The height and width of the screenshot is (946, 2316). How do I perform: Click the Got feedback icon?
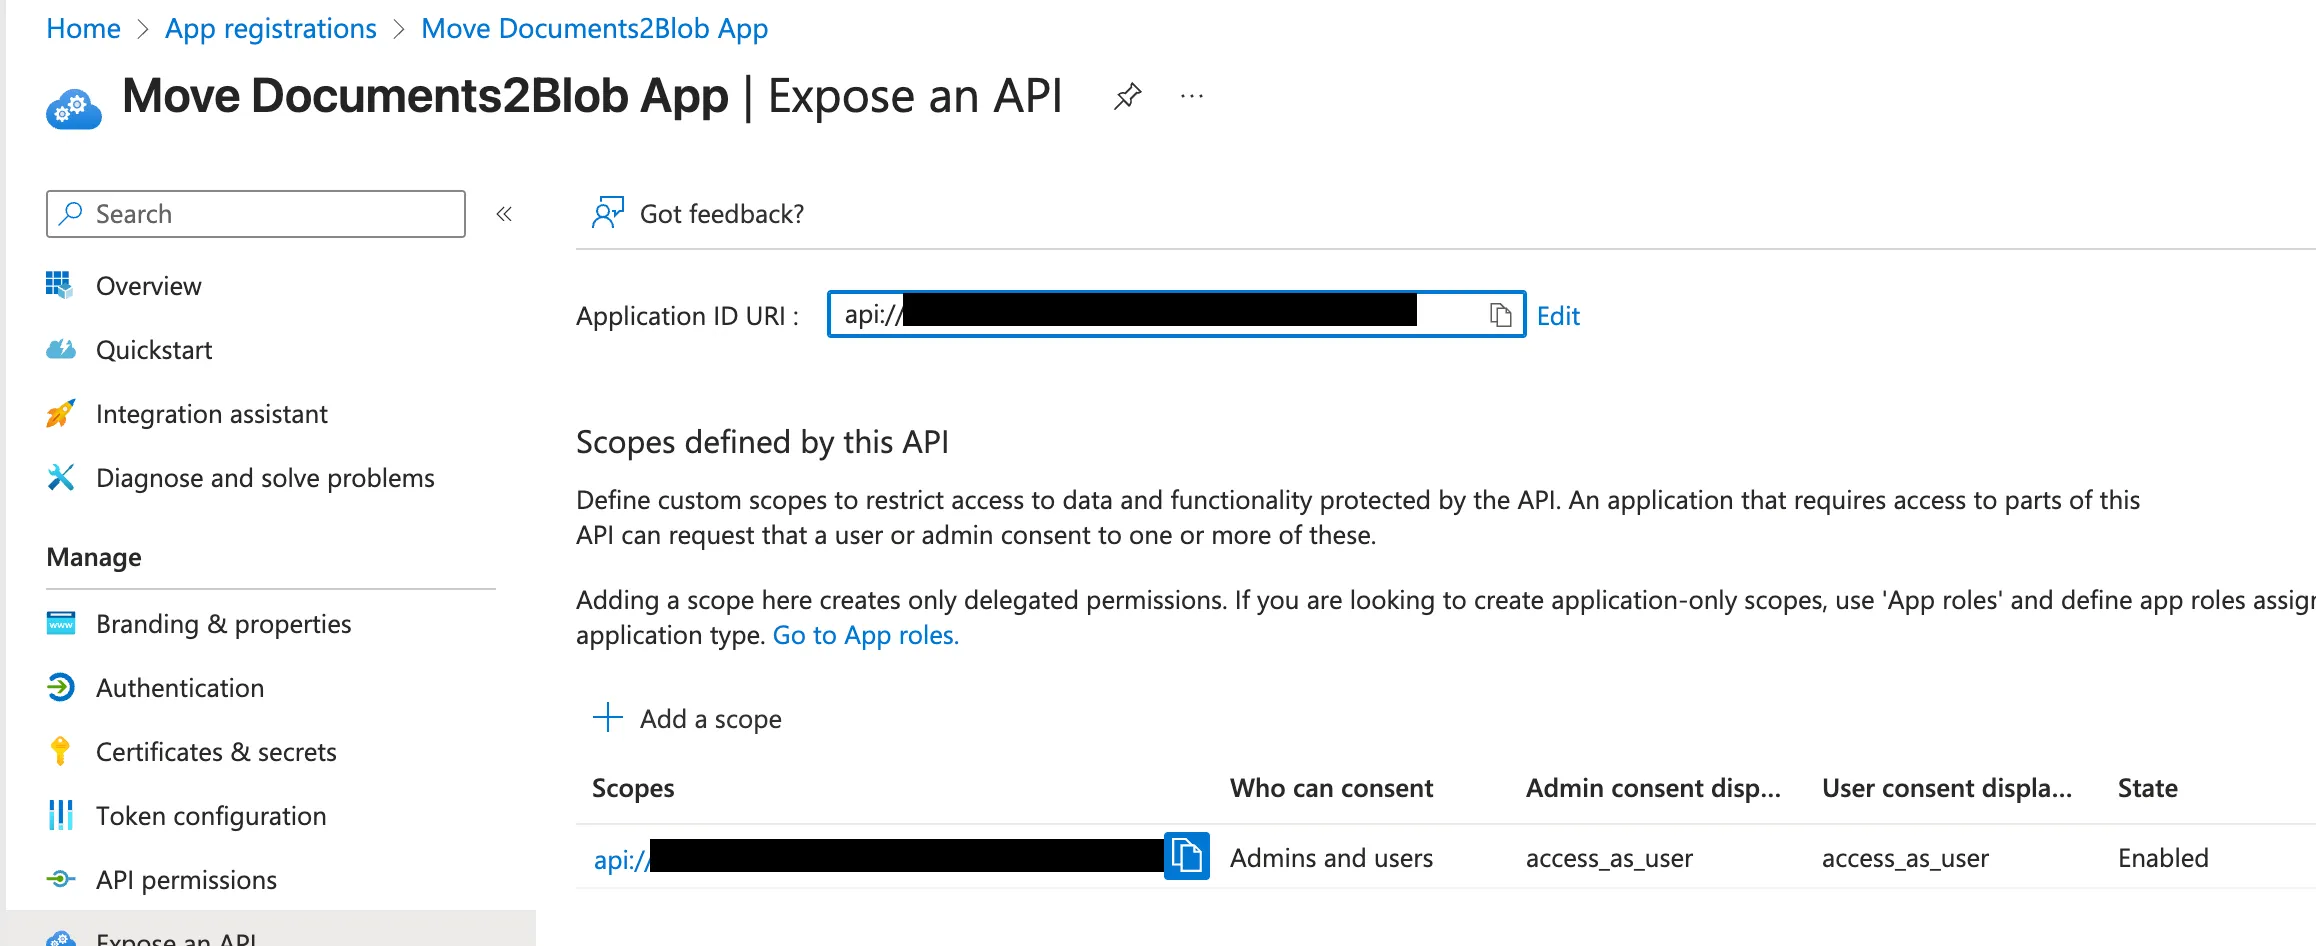(x=608, y=212)
